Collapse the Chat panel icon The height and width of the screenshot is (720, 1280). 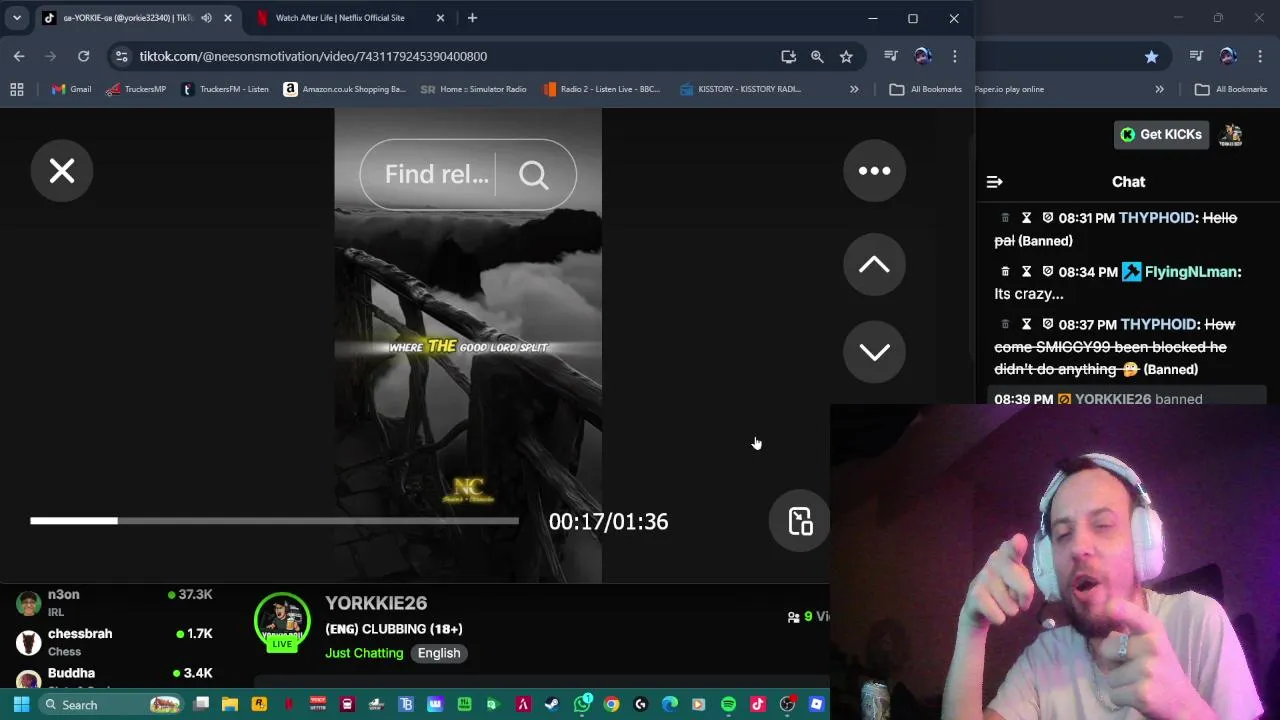(994, 182)
